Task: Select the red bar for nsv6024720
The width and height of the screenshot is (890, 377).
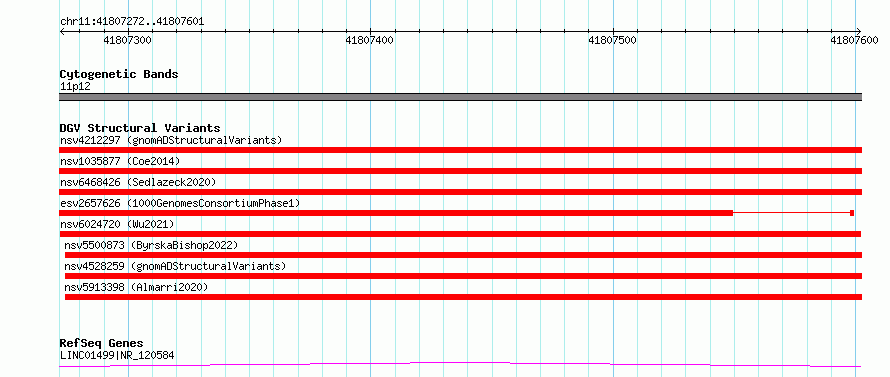Action: pyautogui.click(x=460, y=234)
